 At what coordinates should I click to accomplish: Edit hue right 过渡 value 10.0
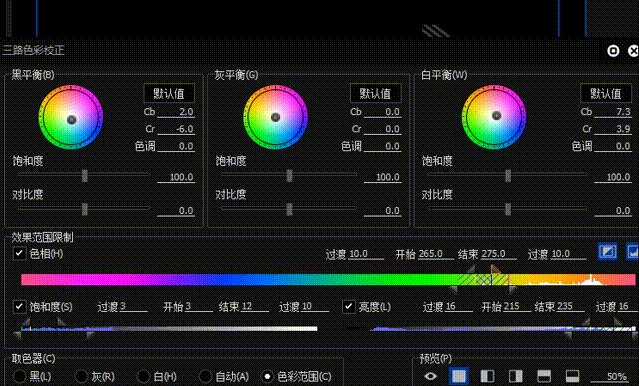[568, 254]
